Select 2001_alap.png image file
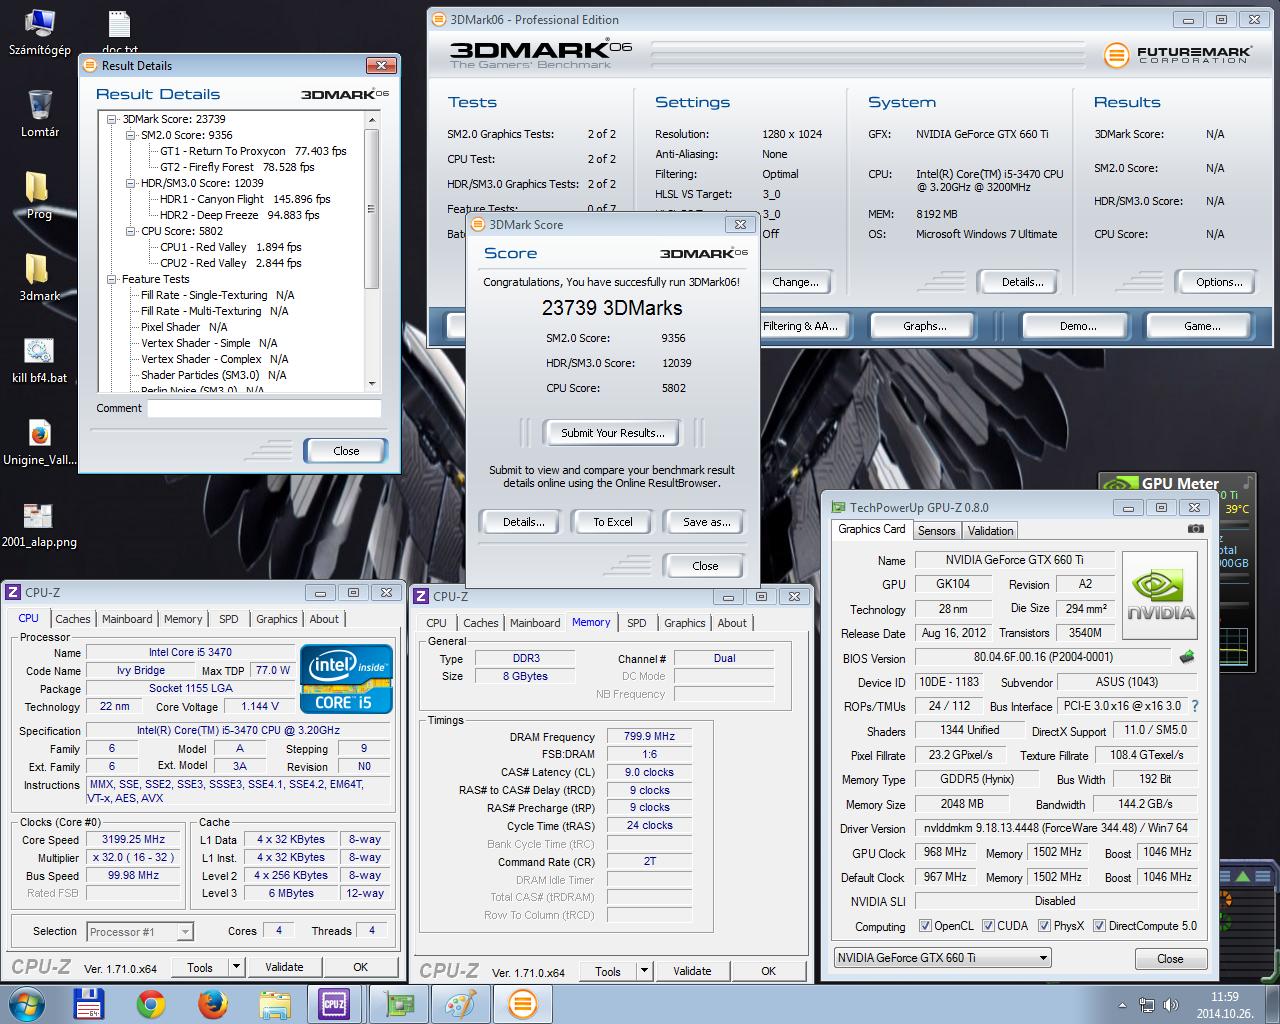Image resolution: width=1280 pixels, height=1024 pixels. 39,525
